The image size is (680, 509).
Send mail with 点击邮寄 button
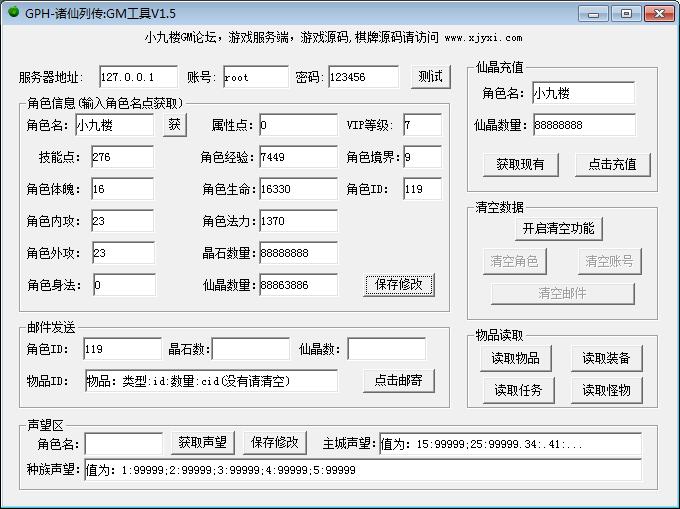(x=398, y=381)
